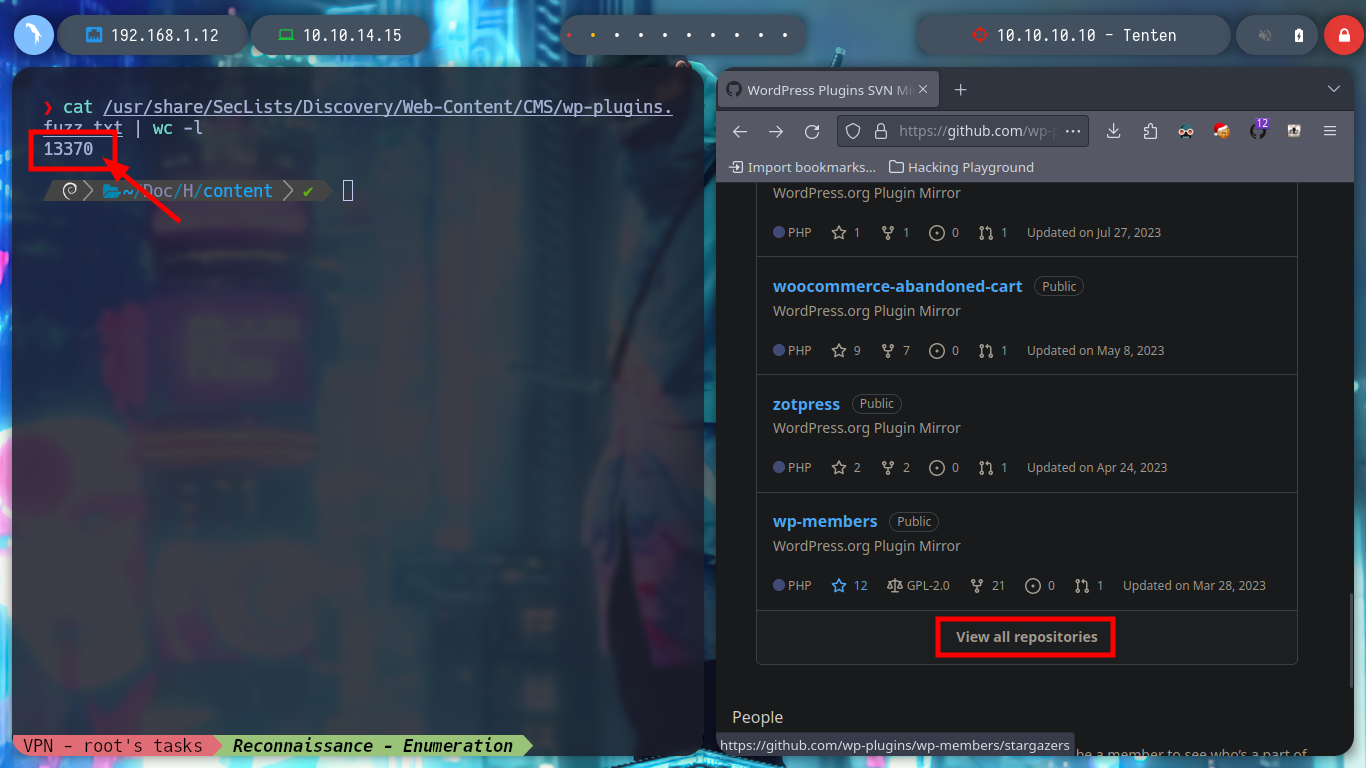The width and height of the screenshot is (1366, 768).
Task: Click wp-members GPL-2.0 license icon
Action: [x=894, y=586]
